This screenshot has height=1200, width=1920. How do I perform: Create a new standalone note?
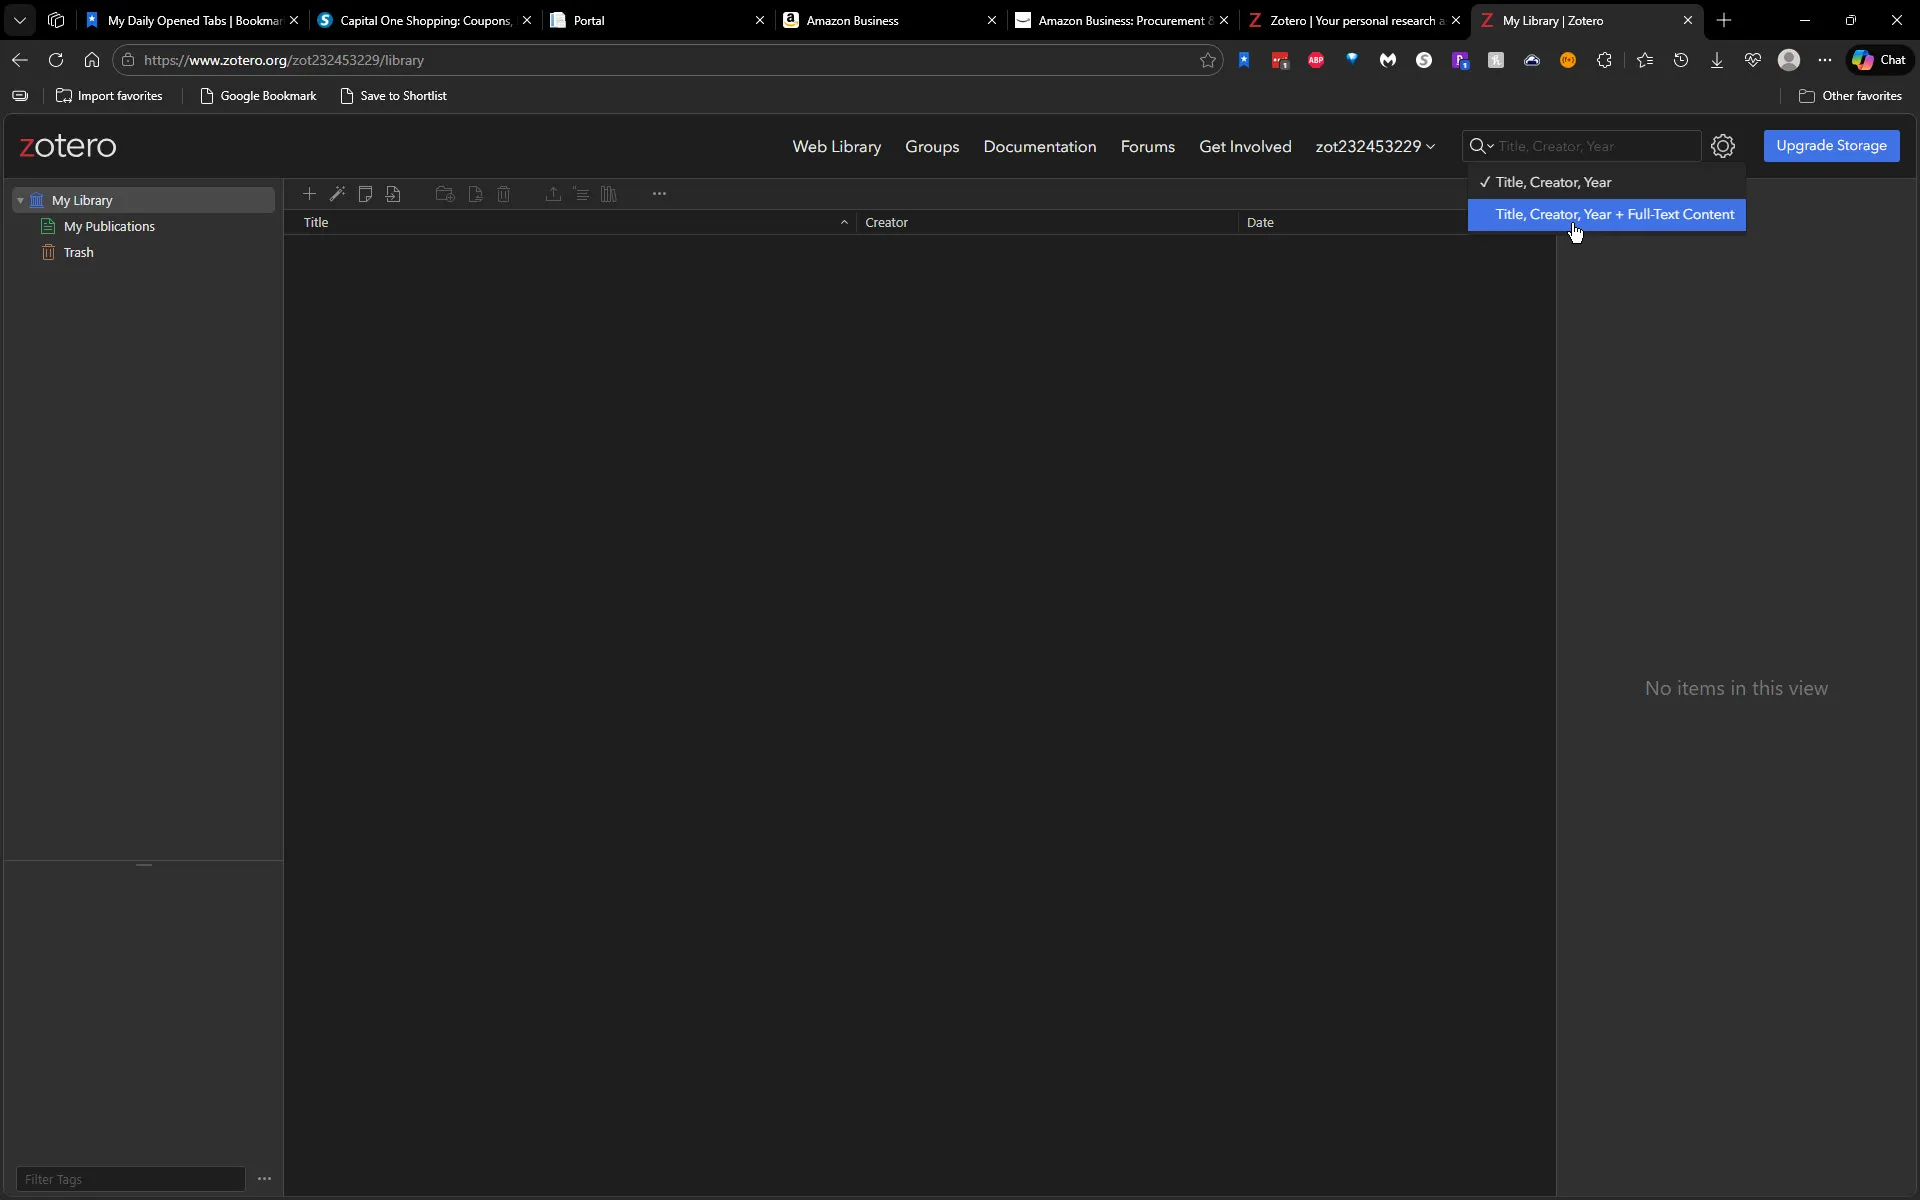(366, 194)
